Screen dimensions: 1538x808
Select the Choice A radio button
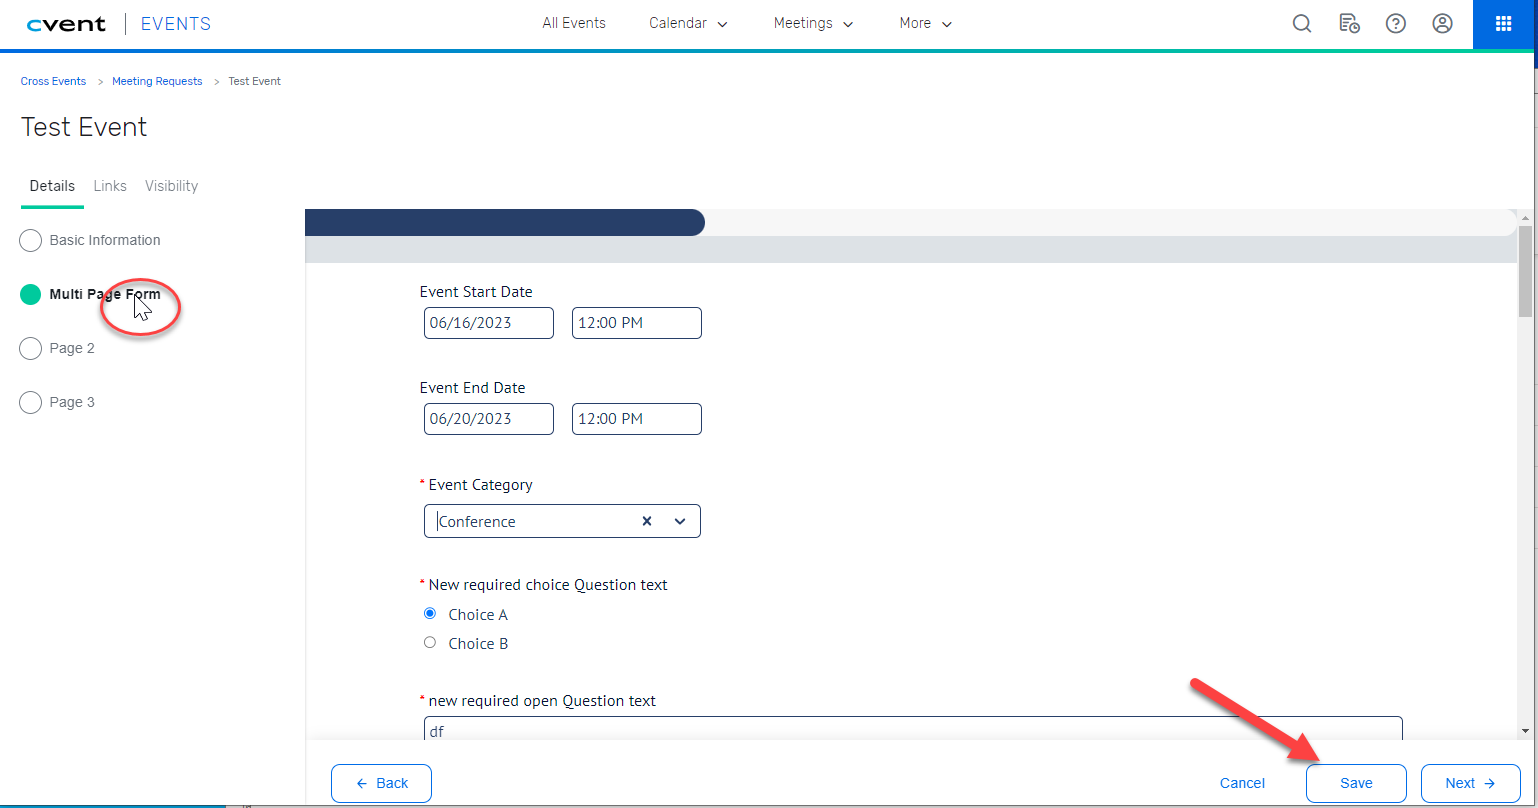tap(430, 613)
